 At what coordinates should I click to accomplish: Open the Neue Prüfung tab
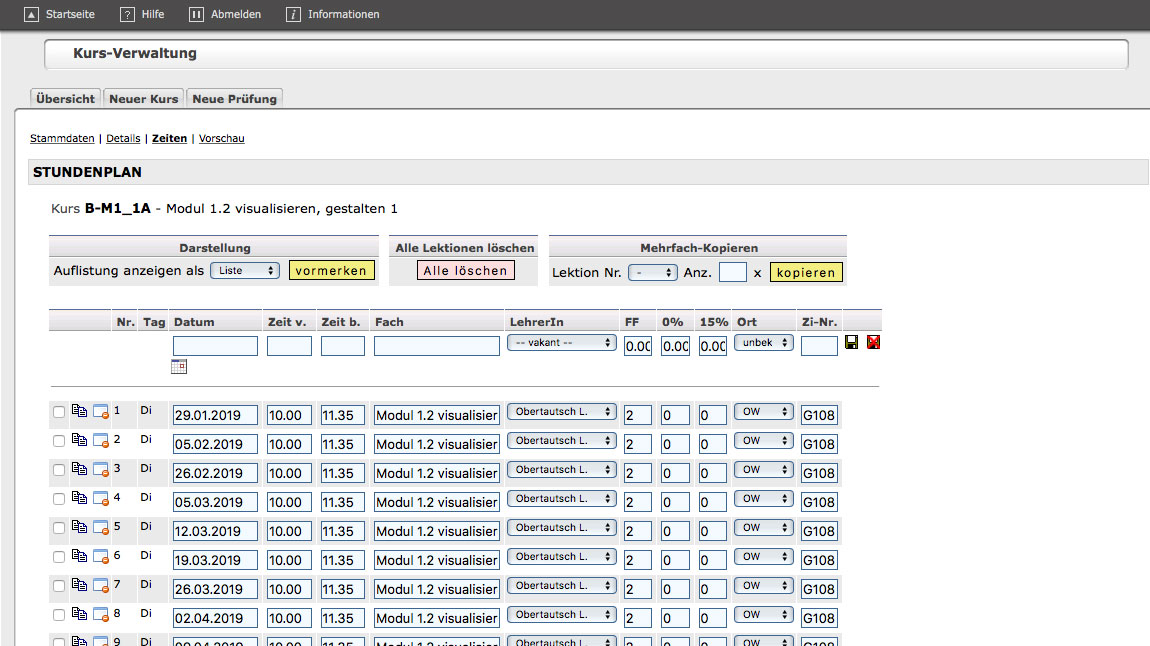pos(235,98)
